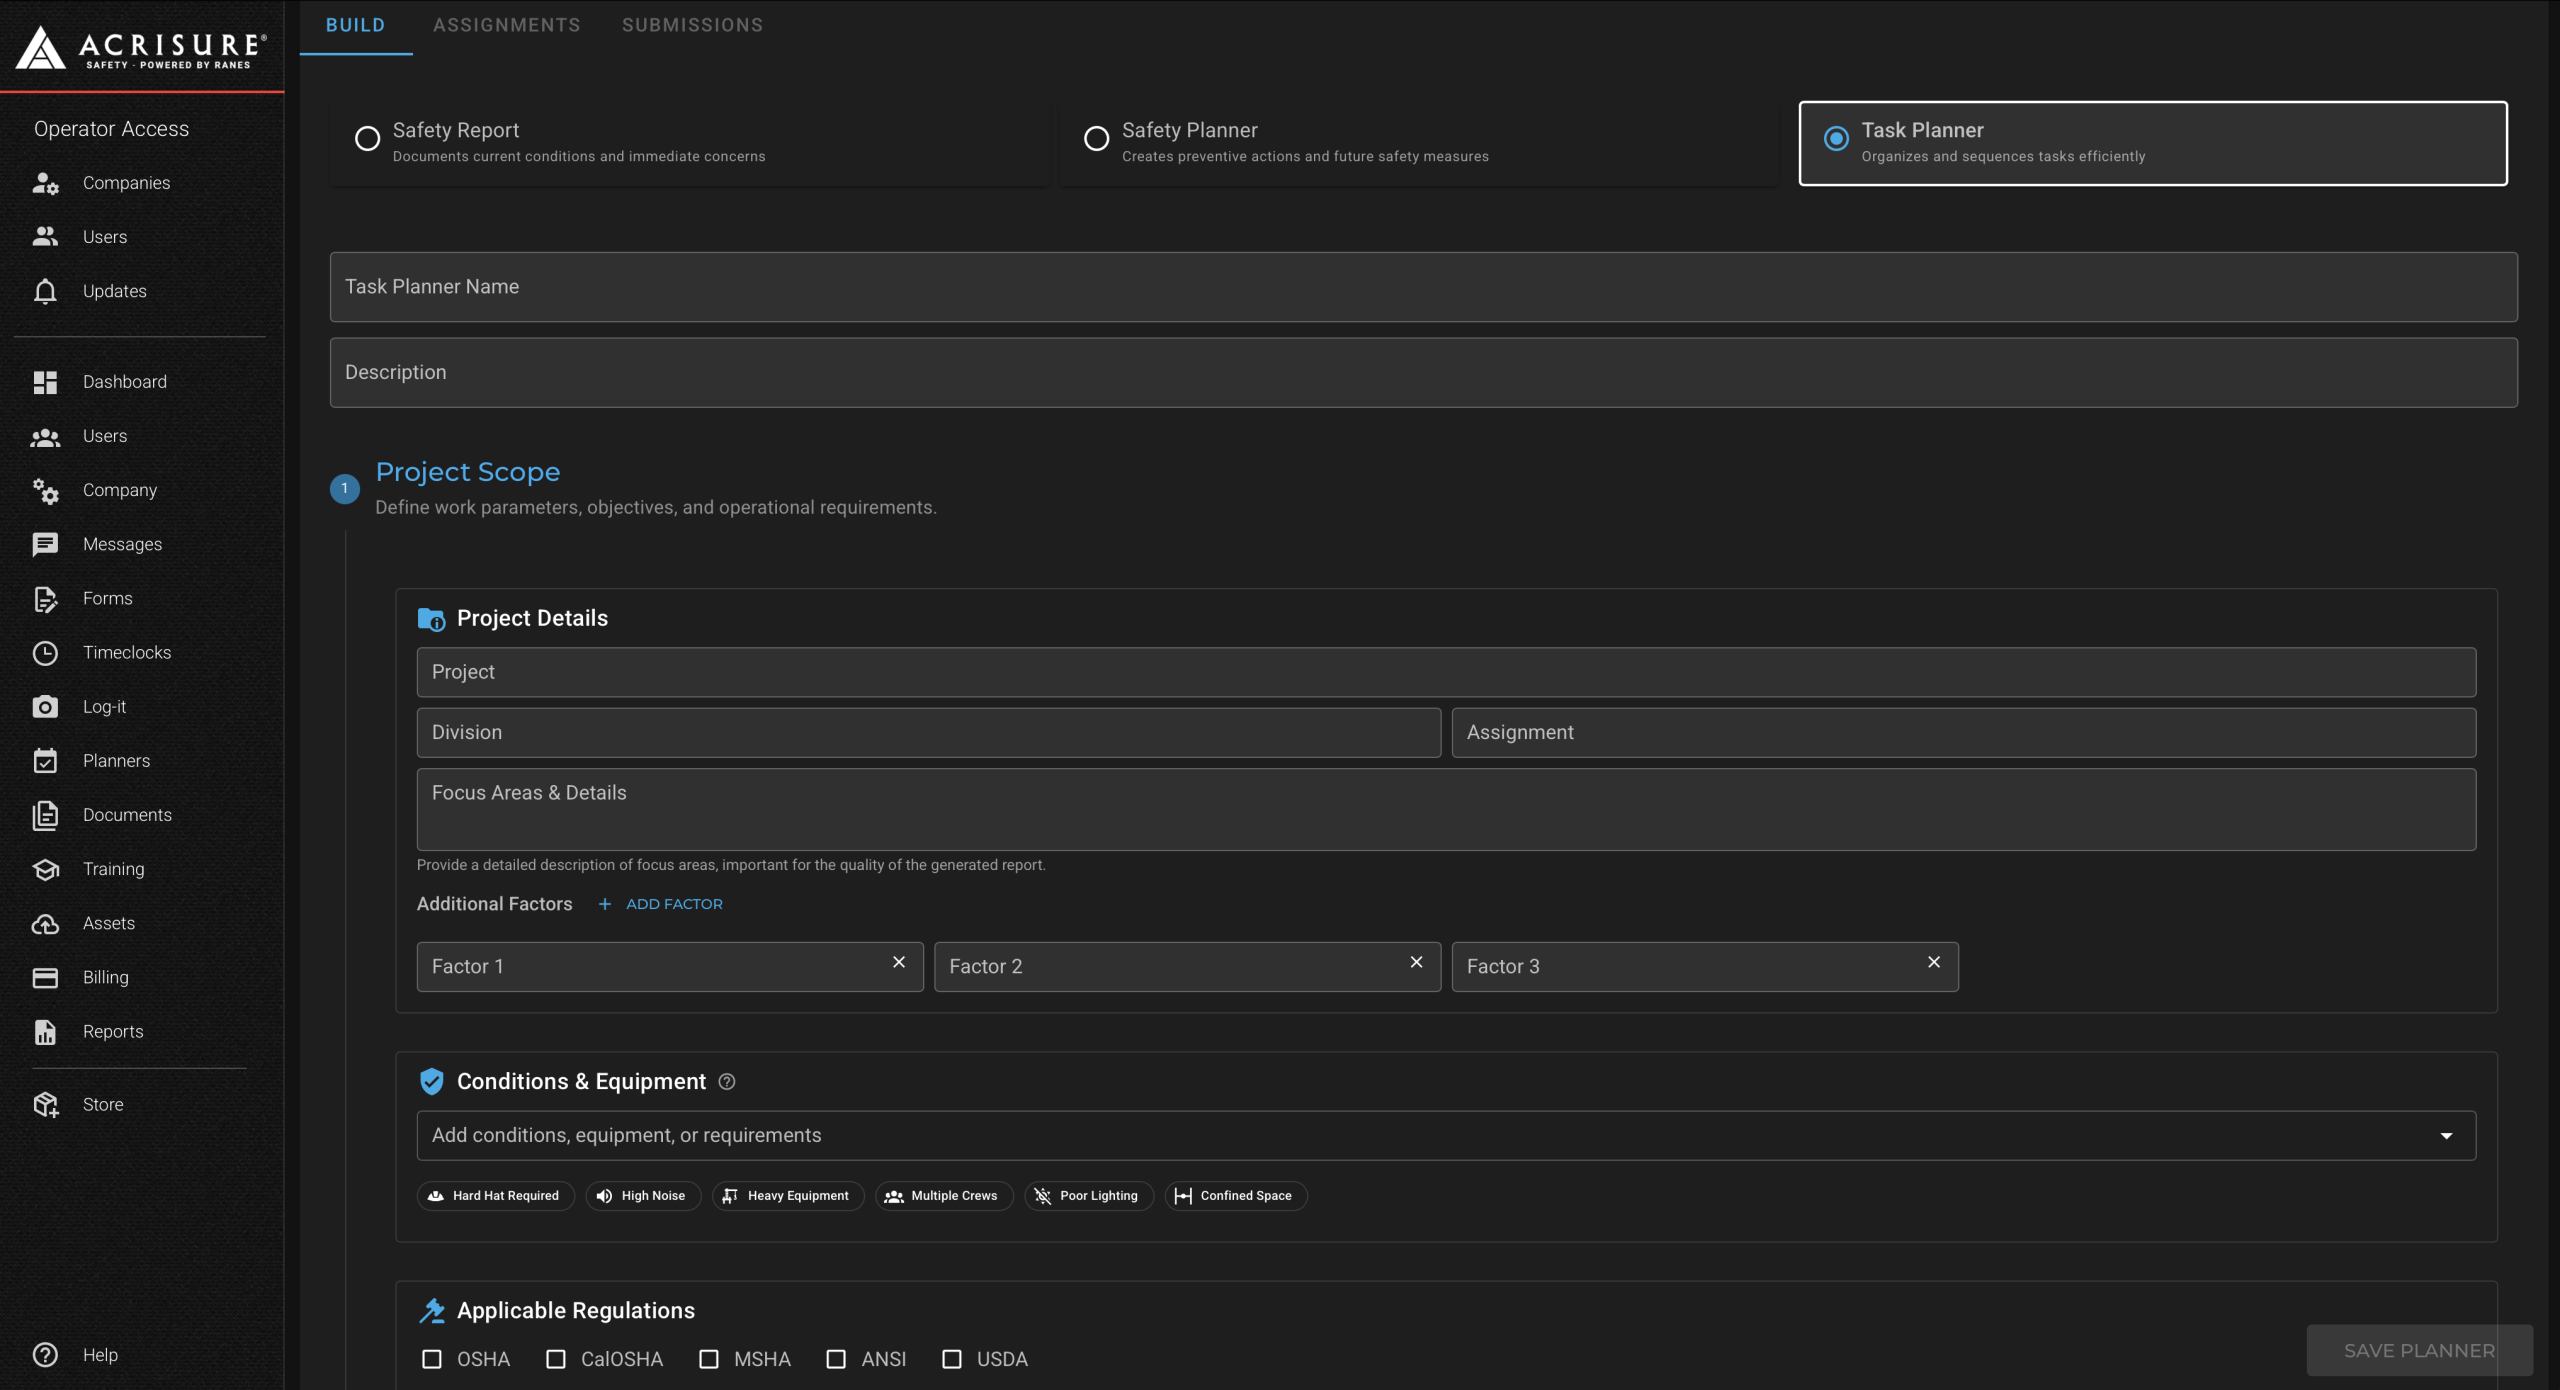Viewport: 2560px width, 1390px height.
Task: Open the Store
Action: click(102, 1104)
